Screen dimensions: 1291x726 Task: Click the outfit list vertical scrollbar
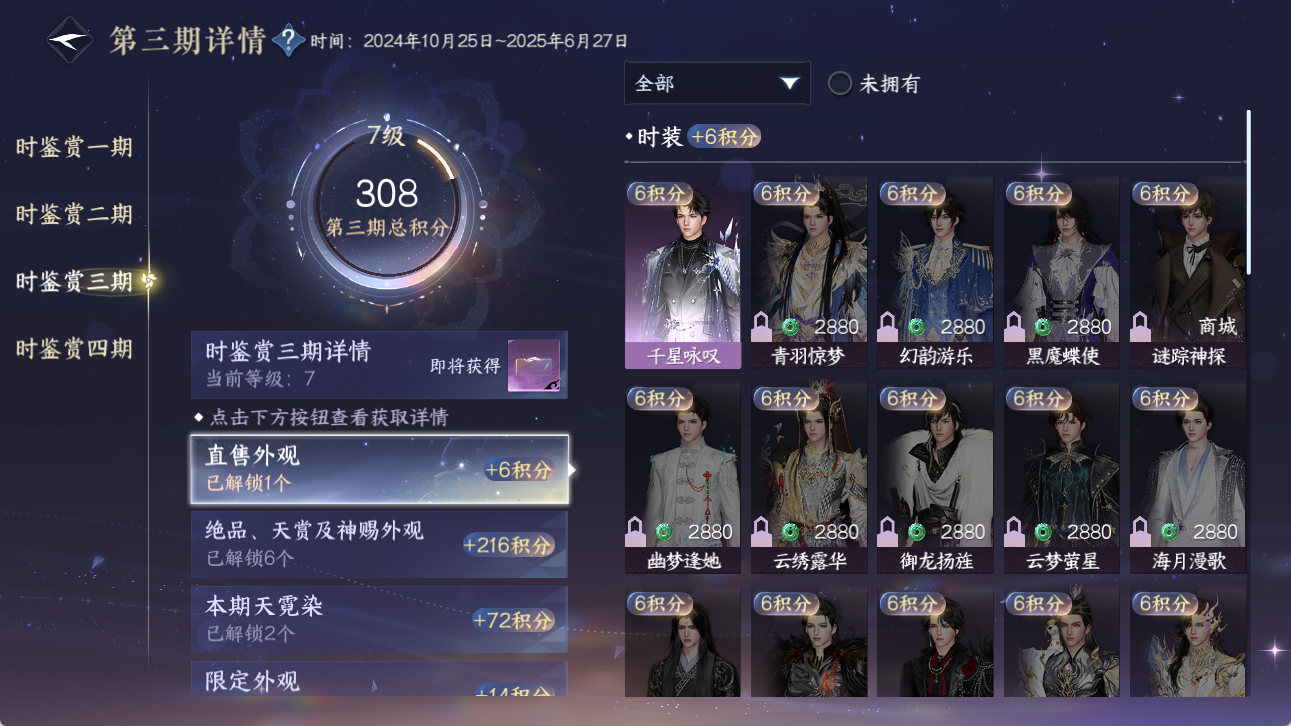pos(1248,192)
